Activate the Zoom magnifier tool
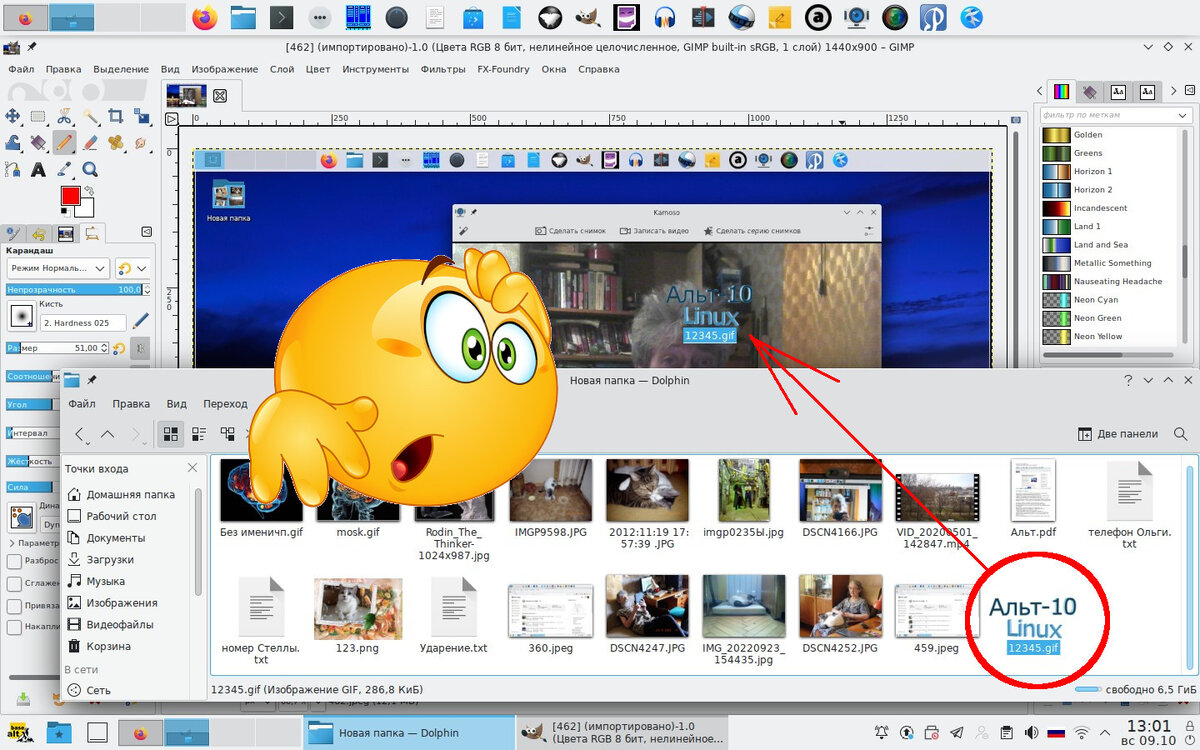 coord(90,169)
